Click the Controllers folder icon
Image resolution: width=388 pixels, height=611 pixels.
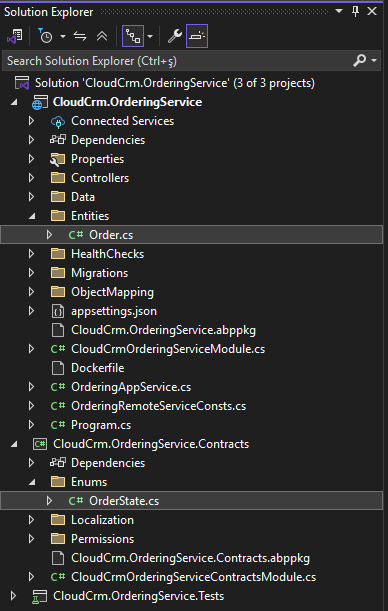click(58, 178)
